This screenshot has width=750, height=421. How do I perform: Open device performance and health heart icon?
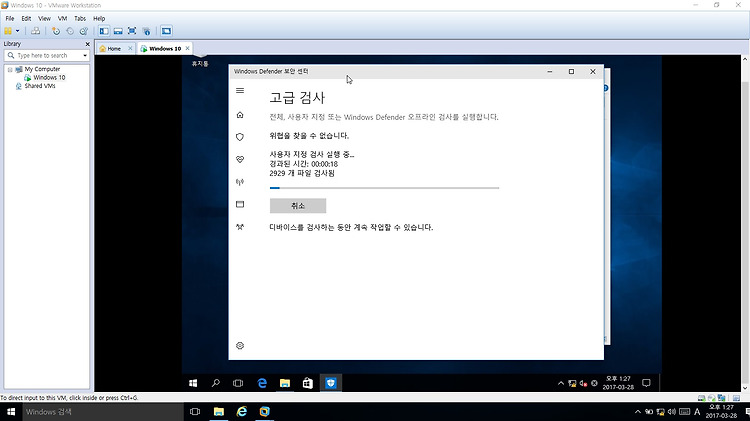[x=240, y=159]
